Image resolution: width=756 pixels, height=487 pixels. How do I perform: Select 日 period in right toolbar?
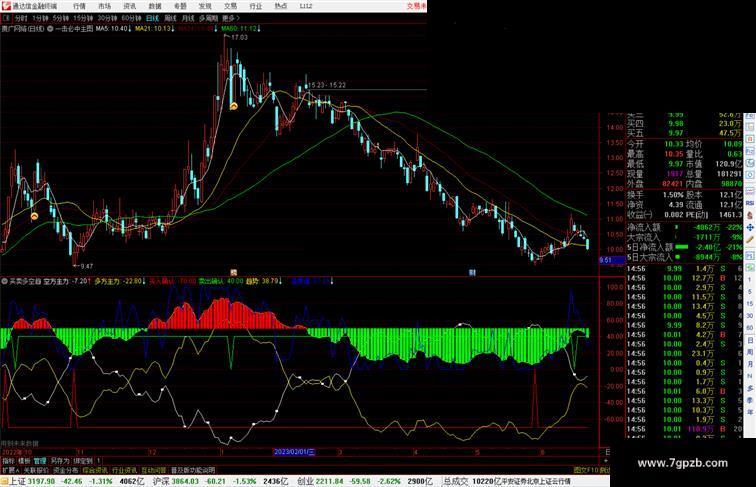tap(750, 340)
